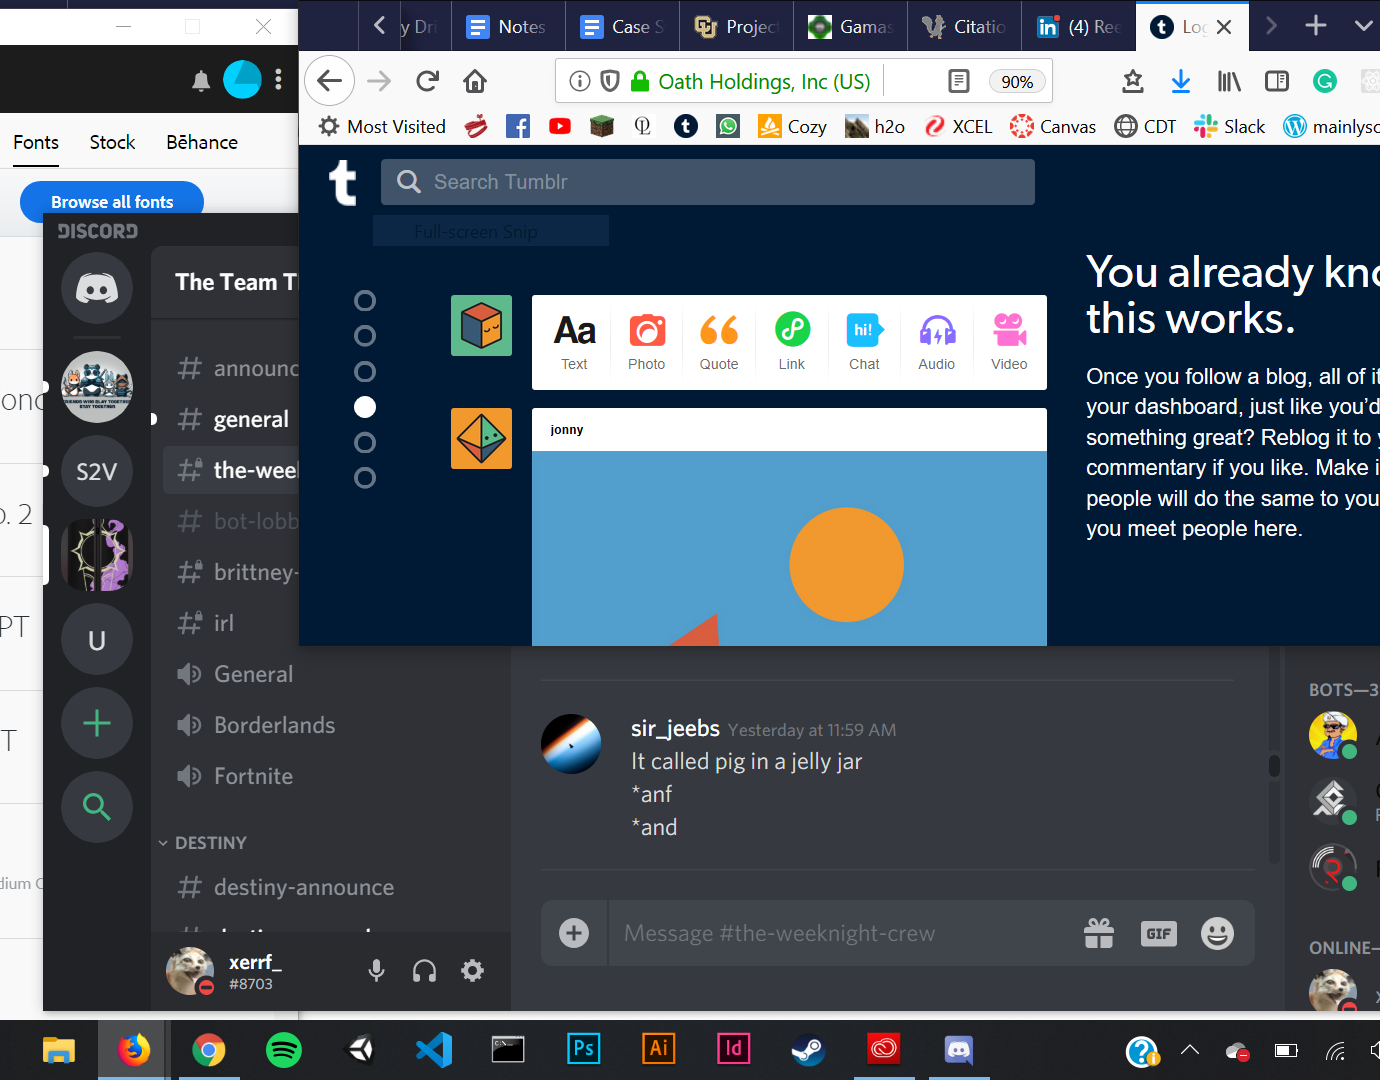Collapse the DESTINY channel category
Screen dimensions: 1380x1080
click(203, 843)
